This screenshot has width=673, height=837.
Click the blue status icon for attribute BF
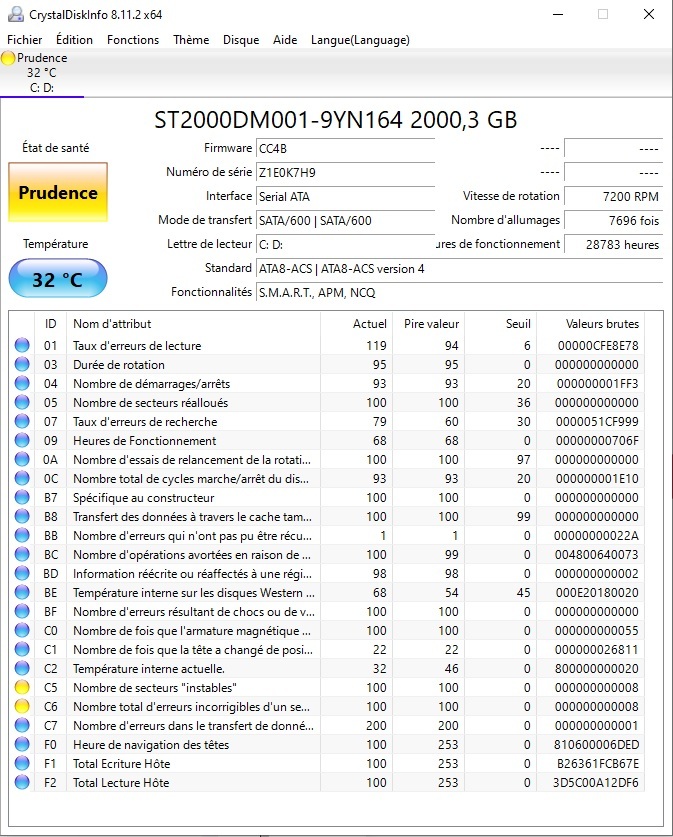click(x=22, y=612)
